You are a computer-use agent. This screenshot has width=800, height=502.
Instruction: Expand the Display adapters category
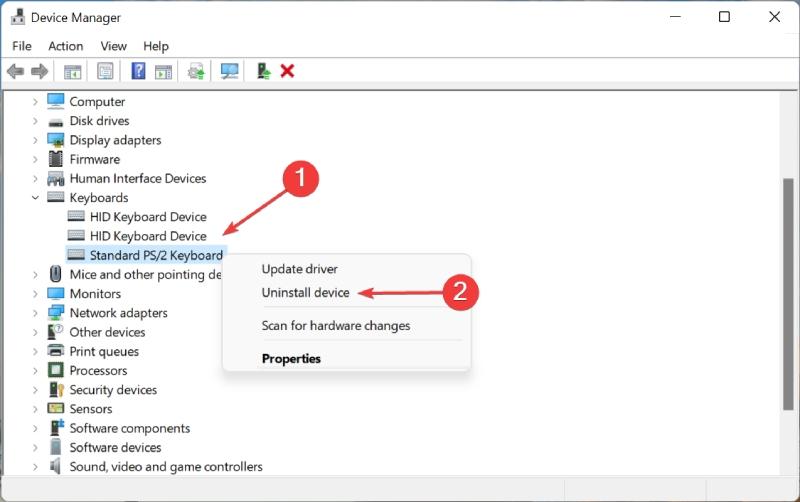(35, 140)
